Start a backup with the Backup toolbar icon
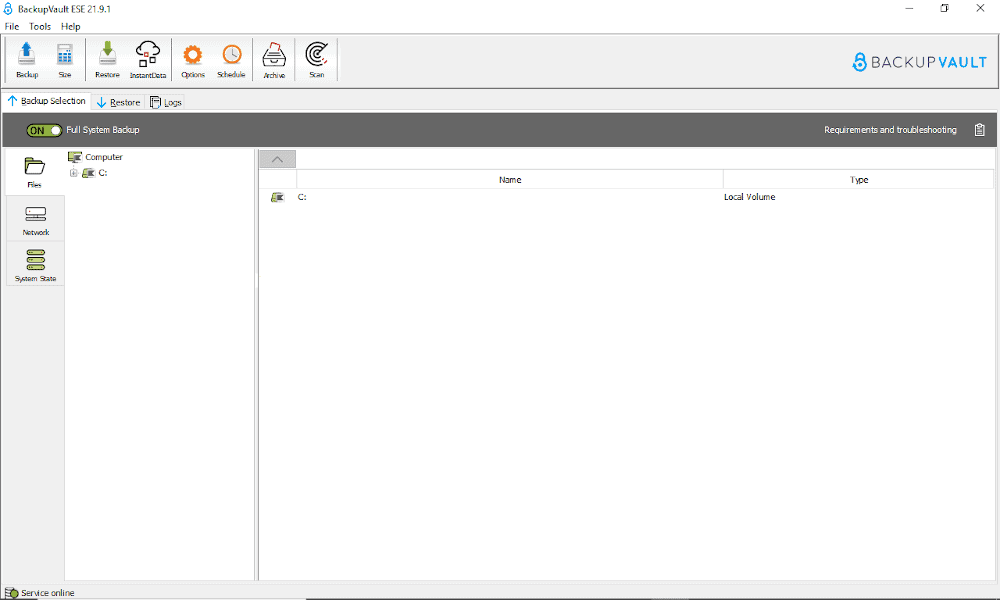The height and width of the screenshot is (600, 1000). tap(27, 59)
